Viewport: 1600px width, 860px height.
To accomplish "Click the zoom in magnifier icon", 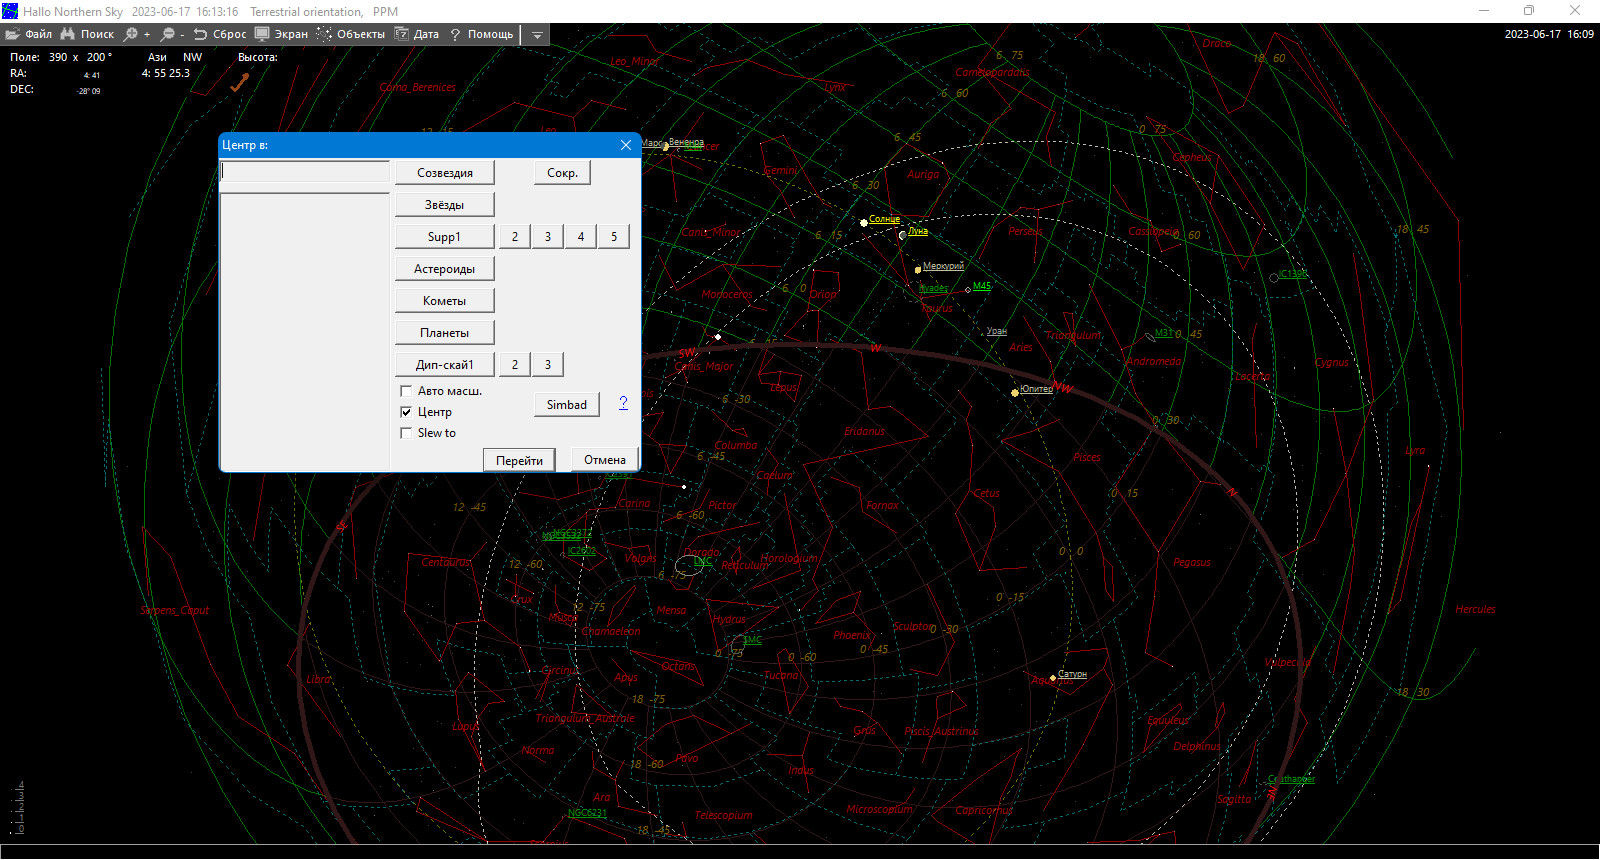I will tap(131, 34).
